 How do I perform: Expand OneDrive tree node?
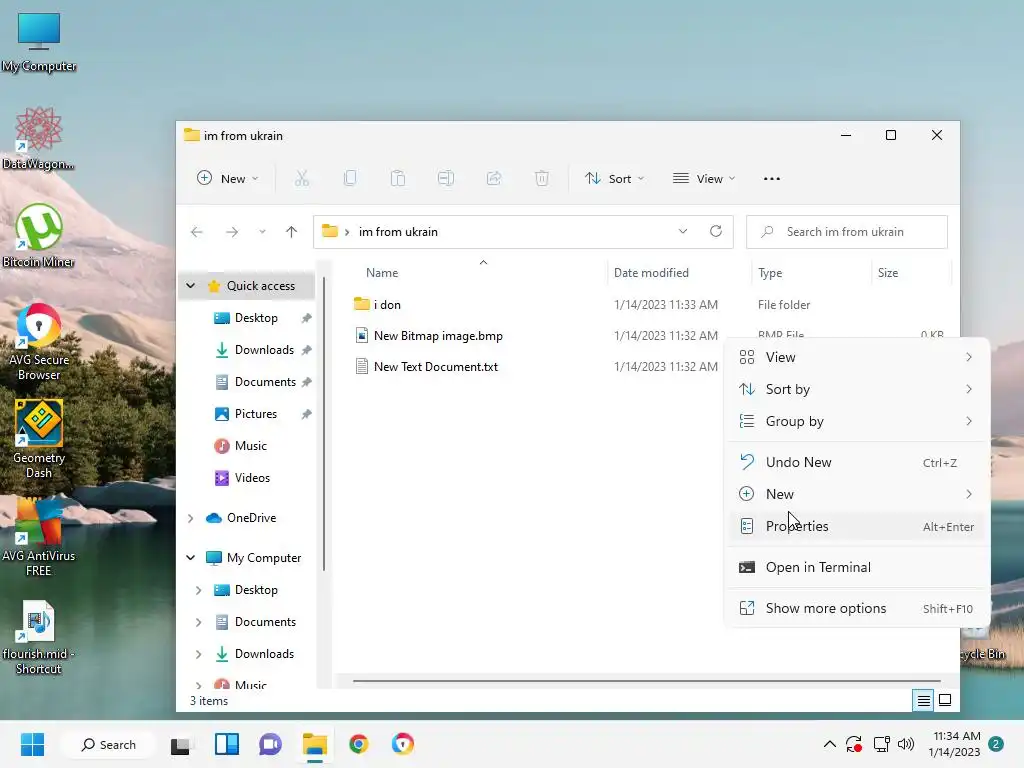190,518
